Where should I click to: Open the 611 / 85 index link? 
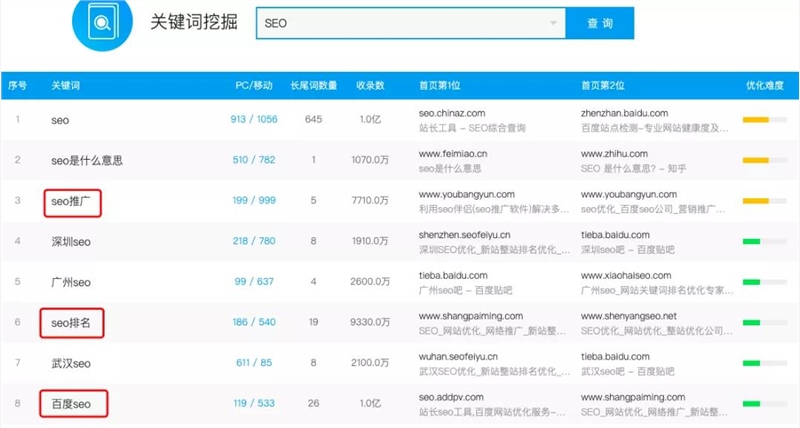coord(254,363)
